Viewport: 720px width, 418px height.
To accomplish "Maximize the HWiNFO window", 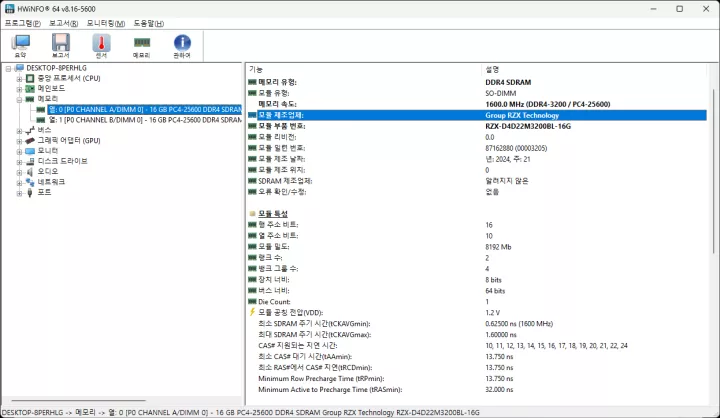I will [x=680, y=9].
